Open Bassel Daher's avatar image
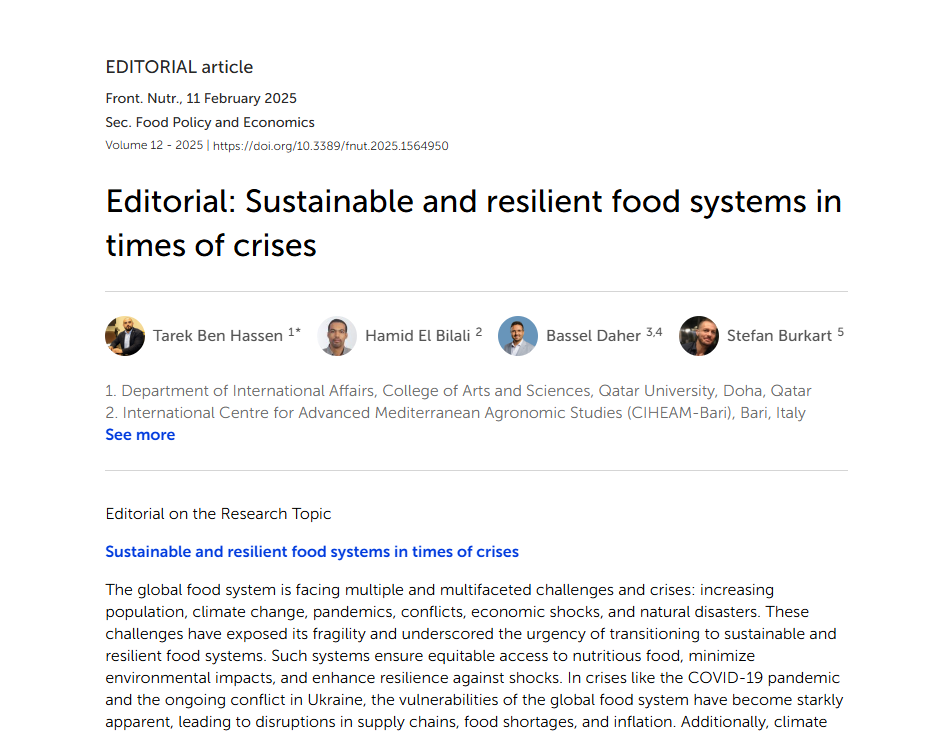 pos(518,336)
